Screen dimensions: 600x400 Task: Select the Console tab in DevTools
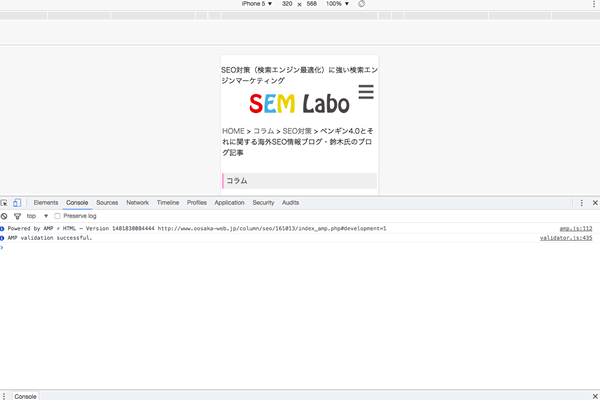point(77,203)
